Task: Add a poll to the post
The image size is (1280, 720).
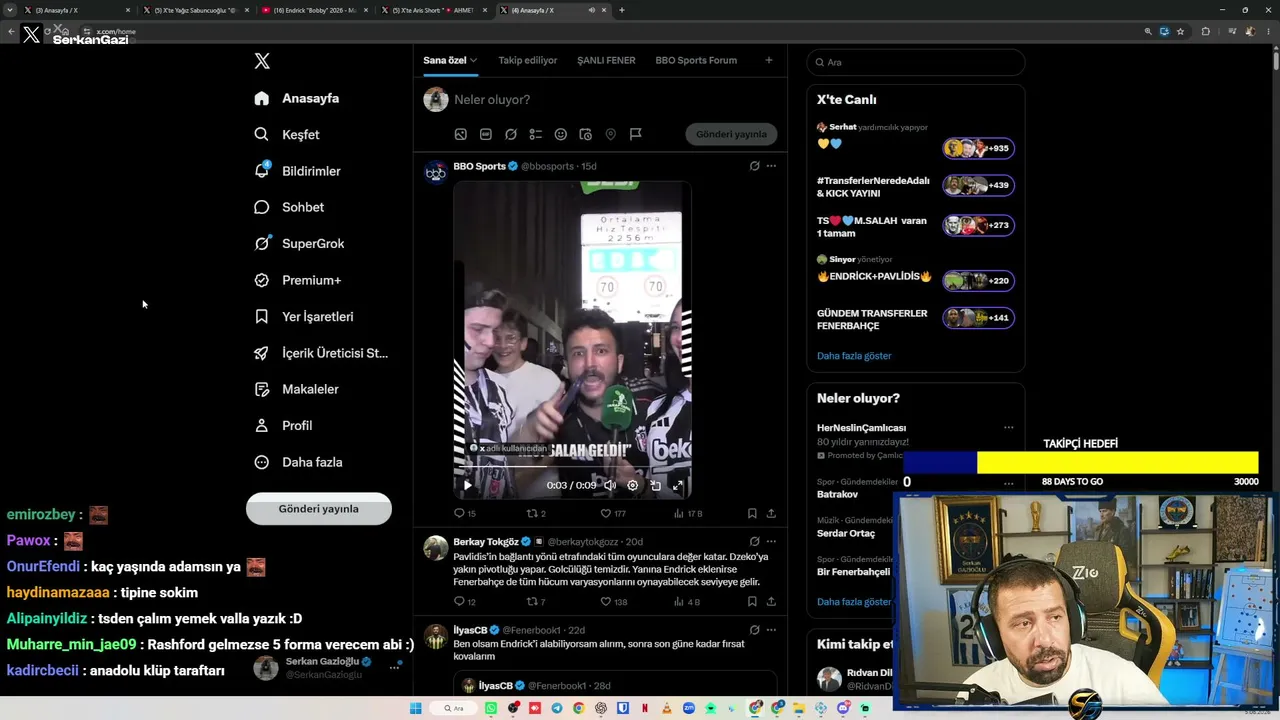Action: click(535, 134)
